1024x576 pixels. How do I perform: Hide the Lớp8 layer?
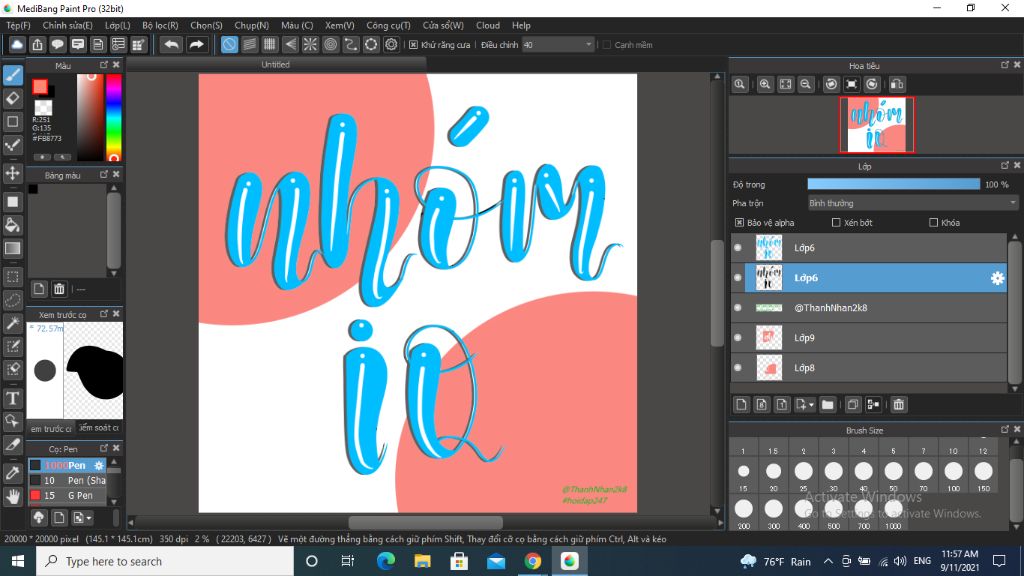[738, 368]
